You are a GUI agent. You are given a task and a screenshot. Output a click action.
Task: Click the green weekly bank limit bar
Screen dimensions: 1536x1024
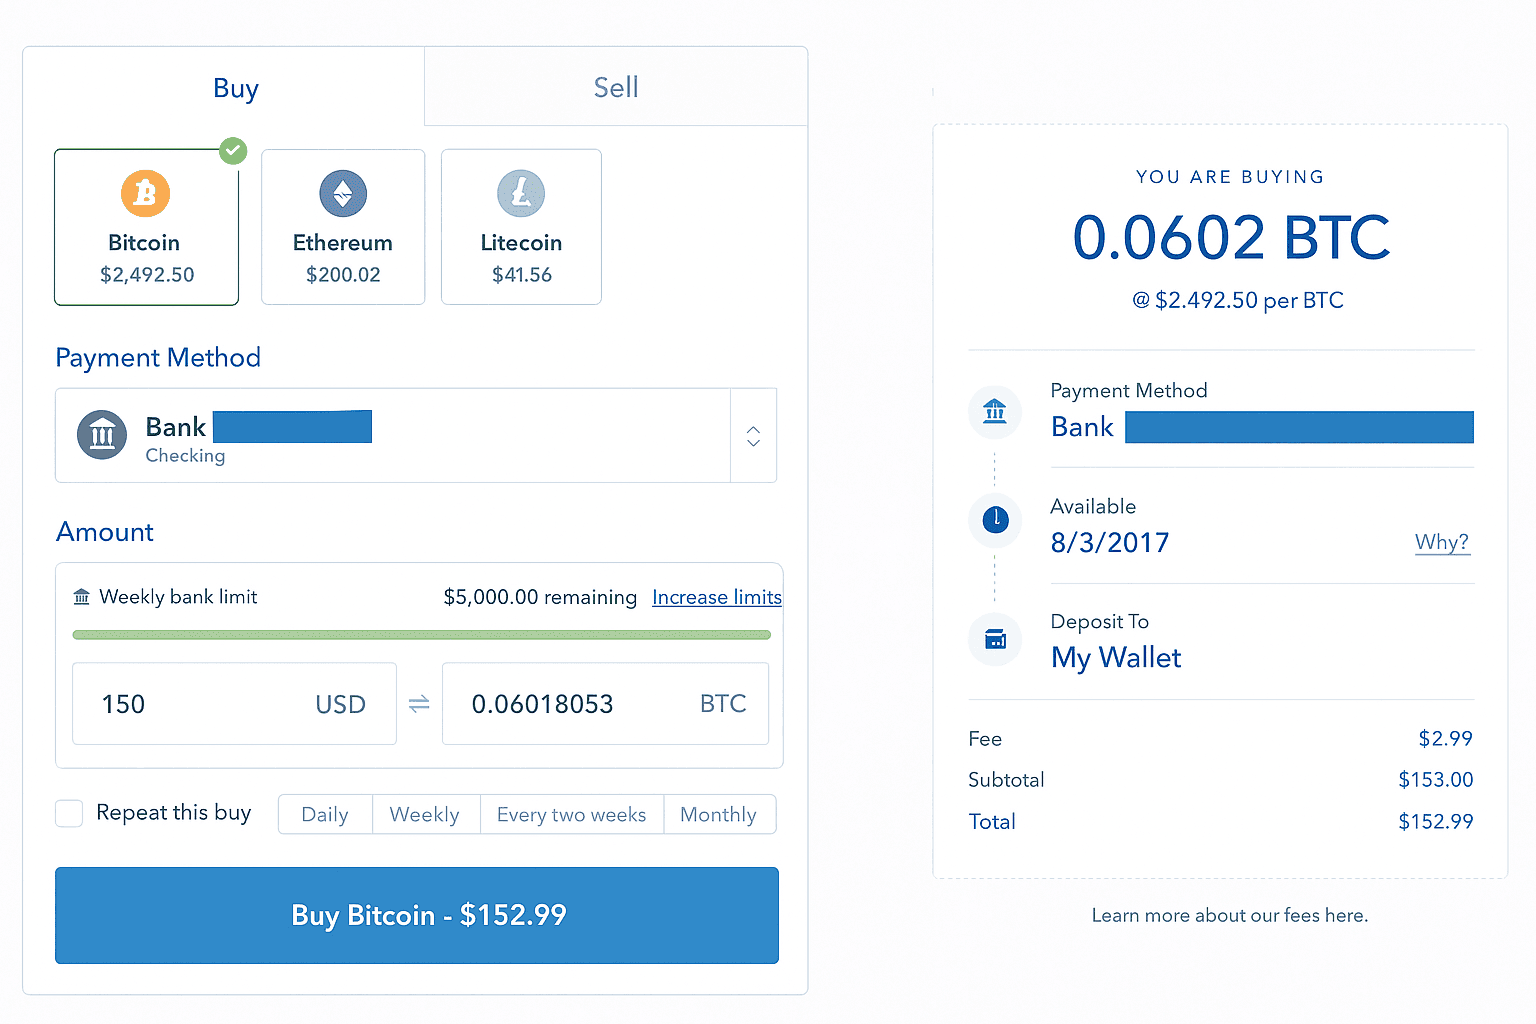tap(421, 635)
